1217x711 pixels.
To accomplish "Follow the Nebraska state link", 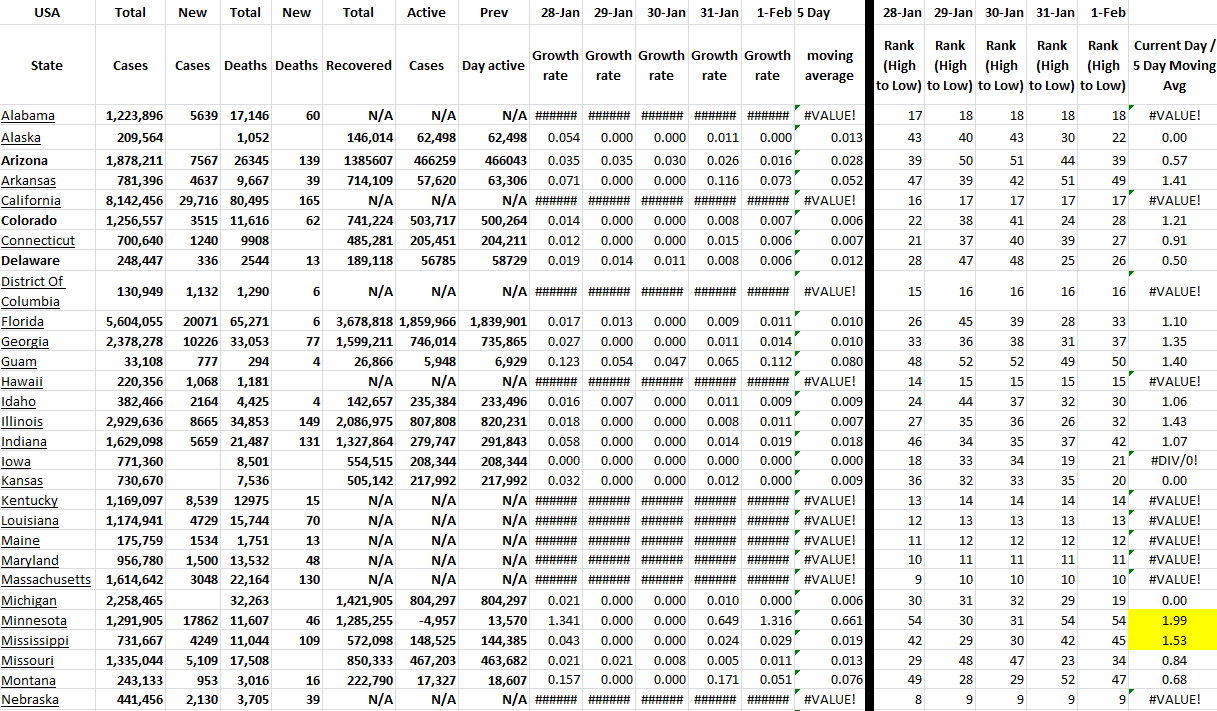I will point(29,700).
